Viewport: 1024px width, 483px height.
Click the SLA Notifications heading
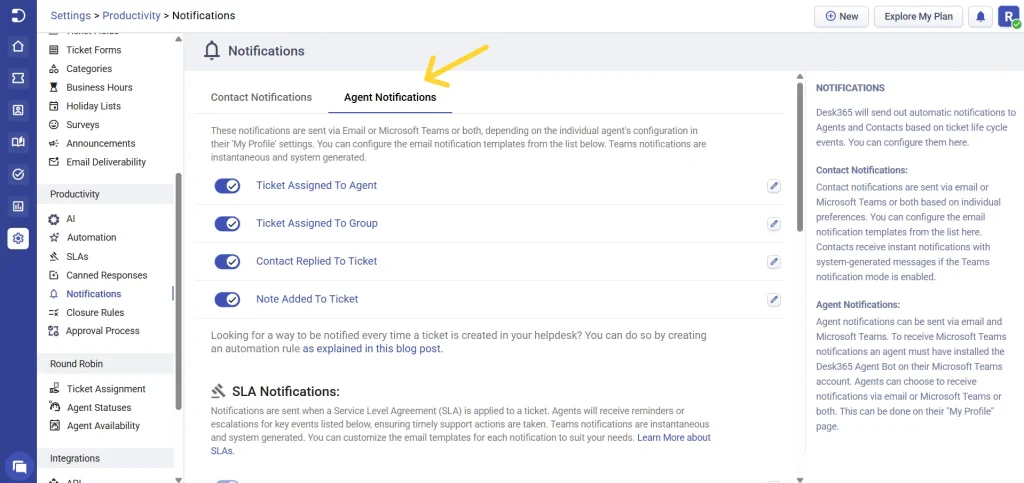tap(285, 392)
